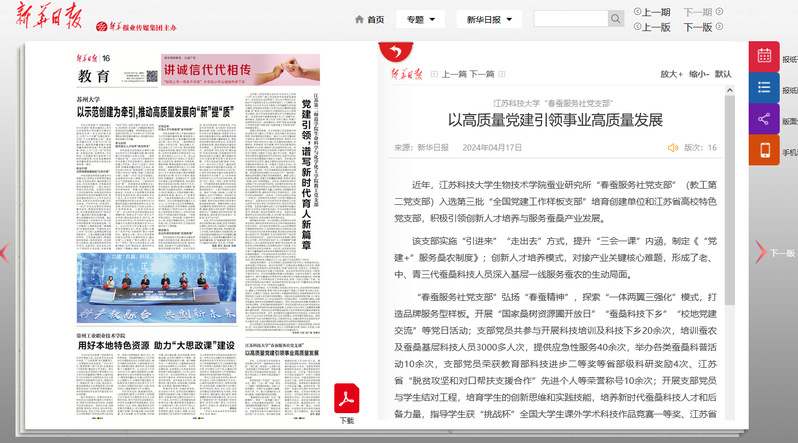Viewport: 798px width, 443px height.
Task: Click the red calendar icon in sidebar
Action: [764, 57]
